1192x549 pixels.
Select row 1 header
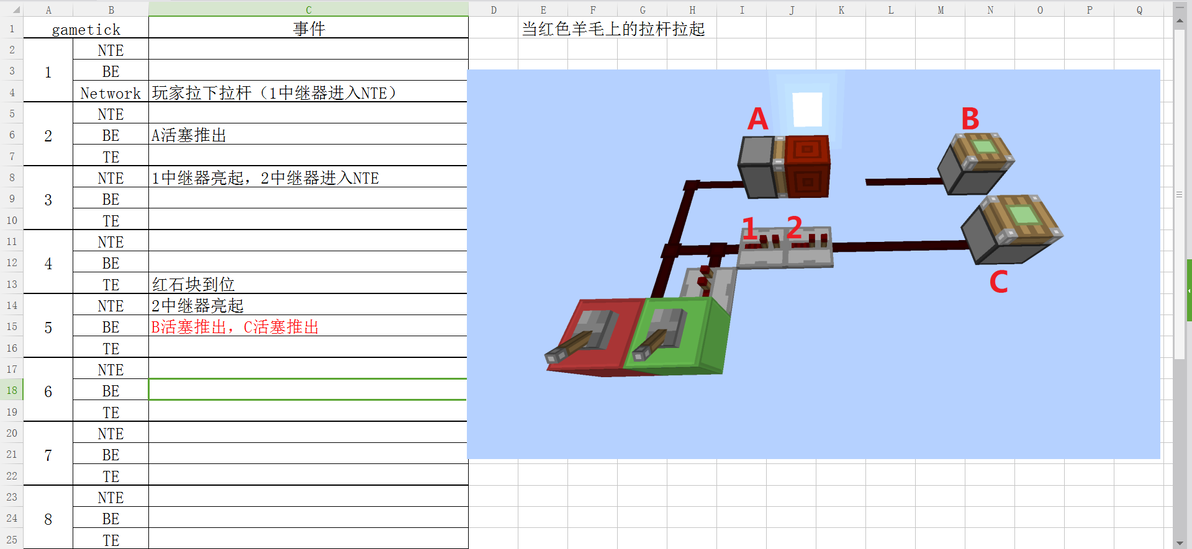click(x=11, y=29)
